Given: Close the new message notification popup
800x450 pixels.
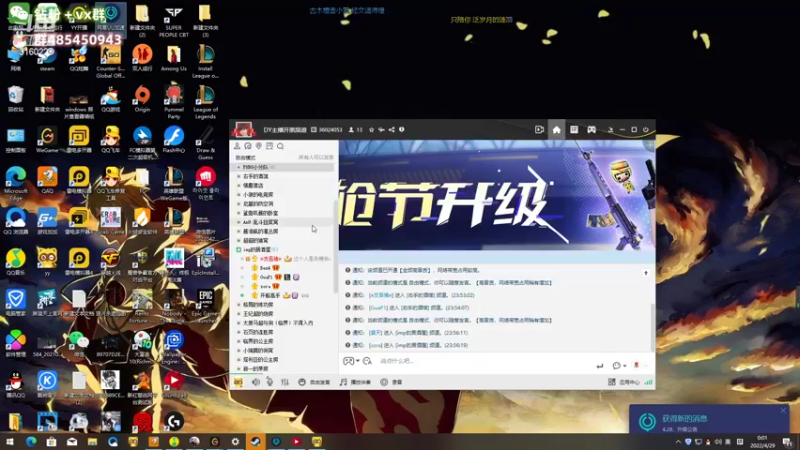Looking at the screenshot, I should point(783,410).
